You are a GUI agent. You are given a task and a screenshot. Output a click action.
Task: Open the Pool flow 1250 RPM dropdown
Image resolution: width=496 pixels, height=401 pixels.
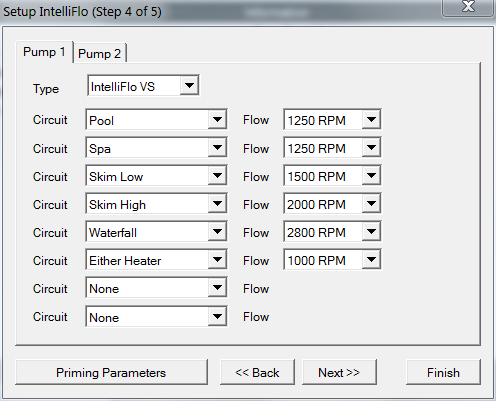[x=332, y=119]
